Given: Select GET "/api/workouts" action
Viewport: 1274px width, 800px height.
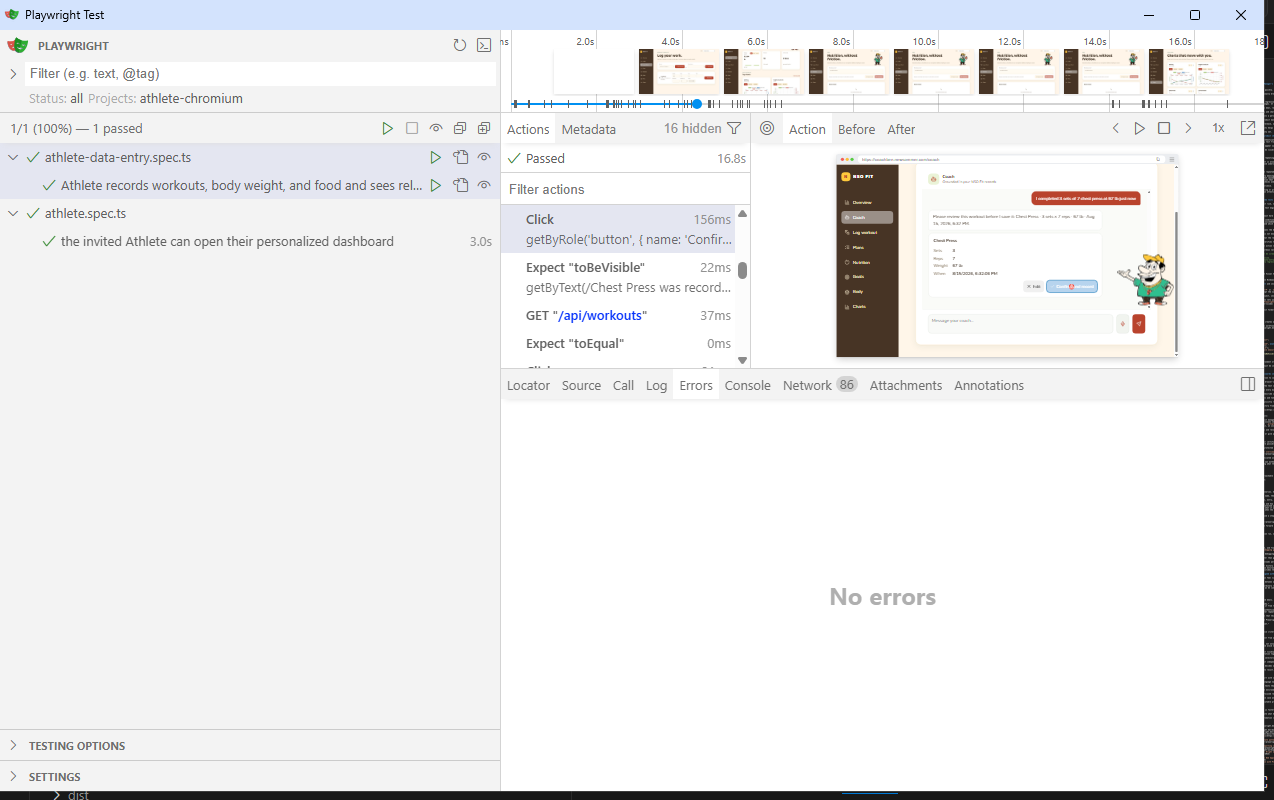Looking at the screenshot, I should point(618,315).
